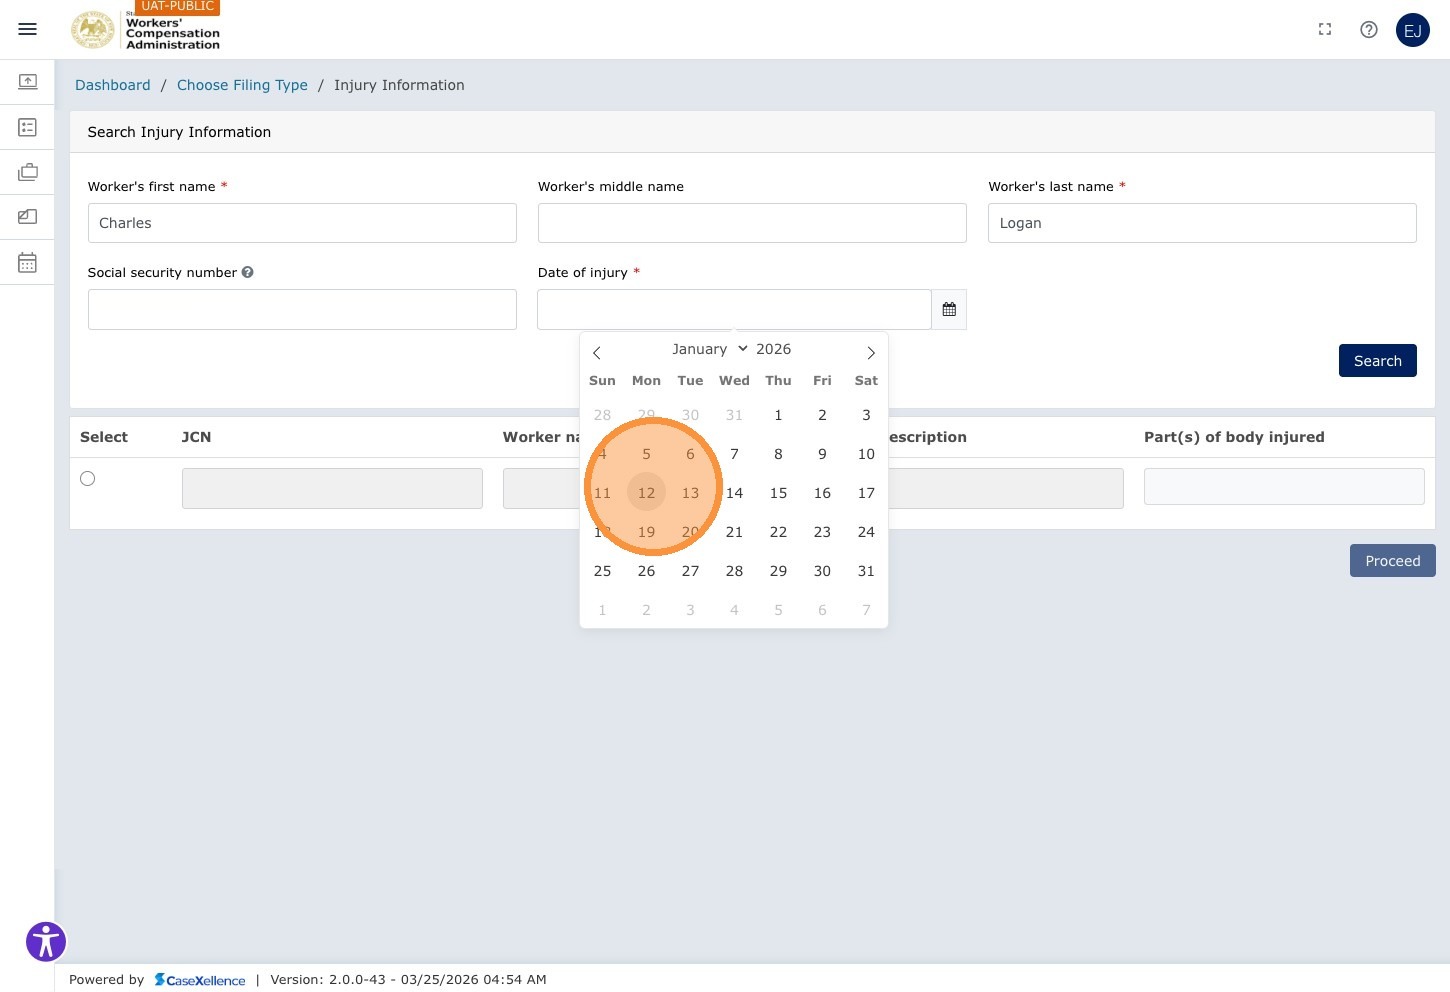The height and width of the screenshot is (992, 1450).
Task: Open the hamburger navigation menu
Action: pyautogui.click(x=28, y=29)
